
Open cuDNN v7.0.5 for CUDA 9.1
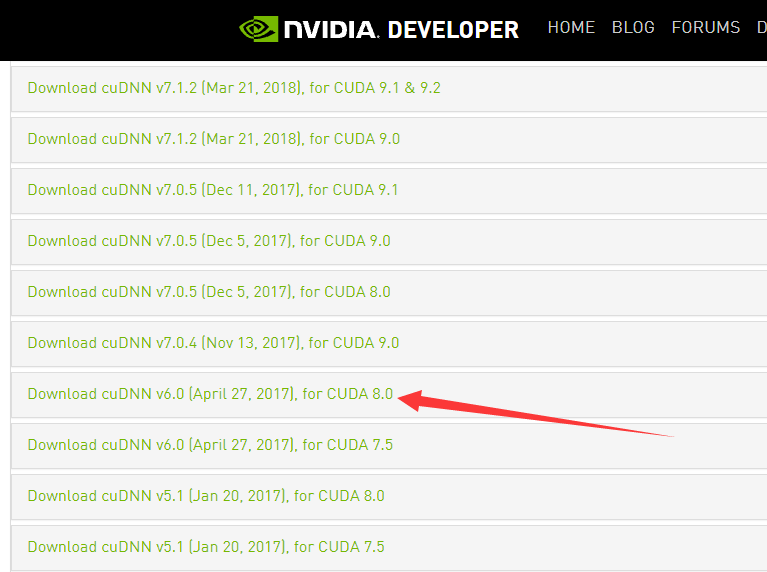(x=213, y=190)
